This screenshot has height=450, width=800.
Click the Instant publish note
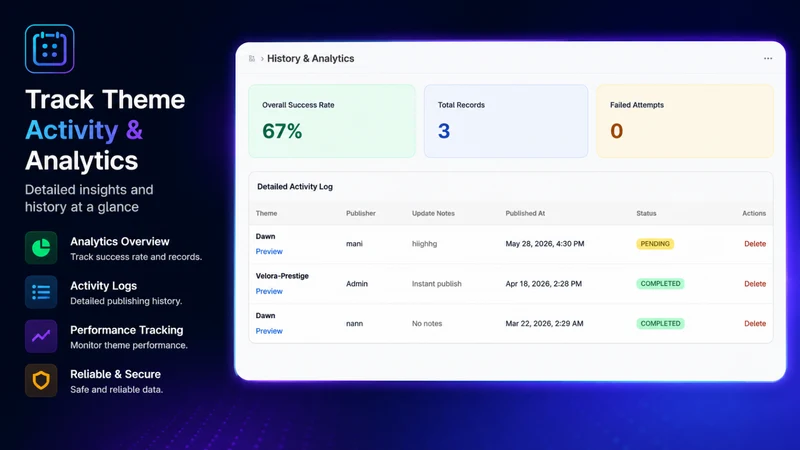tap(437, 284)
